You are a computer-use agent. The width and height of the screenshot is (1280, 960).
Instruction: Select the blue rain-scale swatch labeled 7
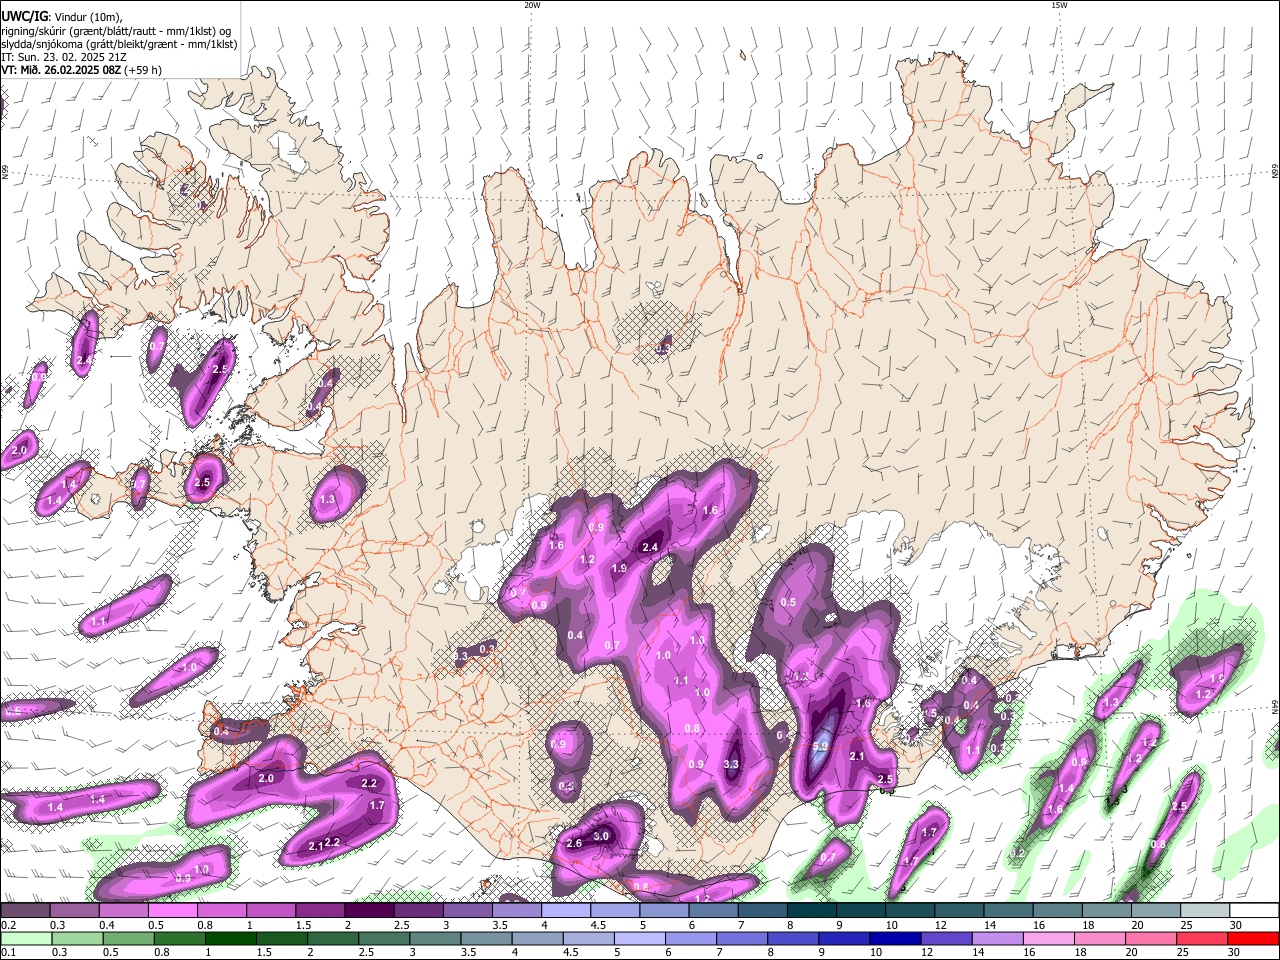[742, 939]
